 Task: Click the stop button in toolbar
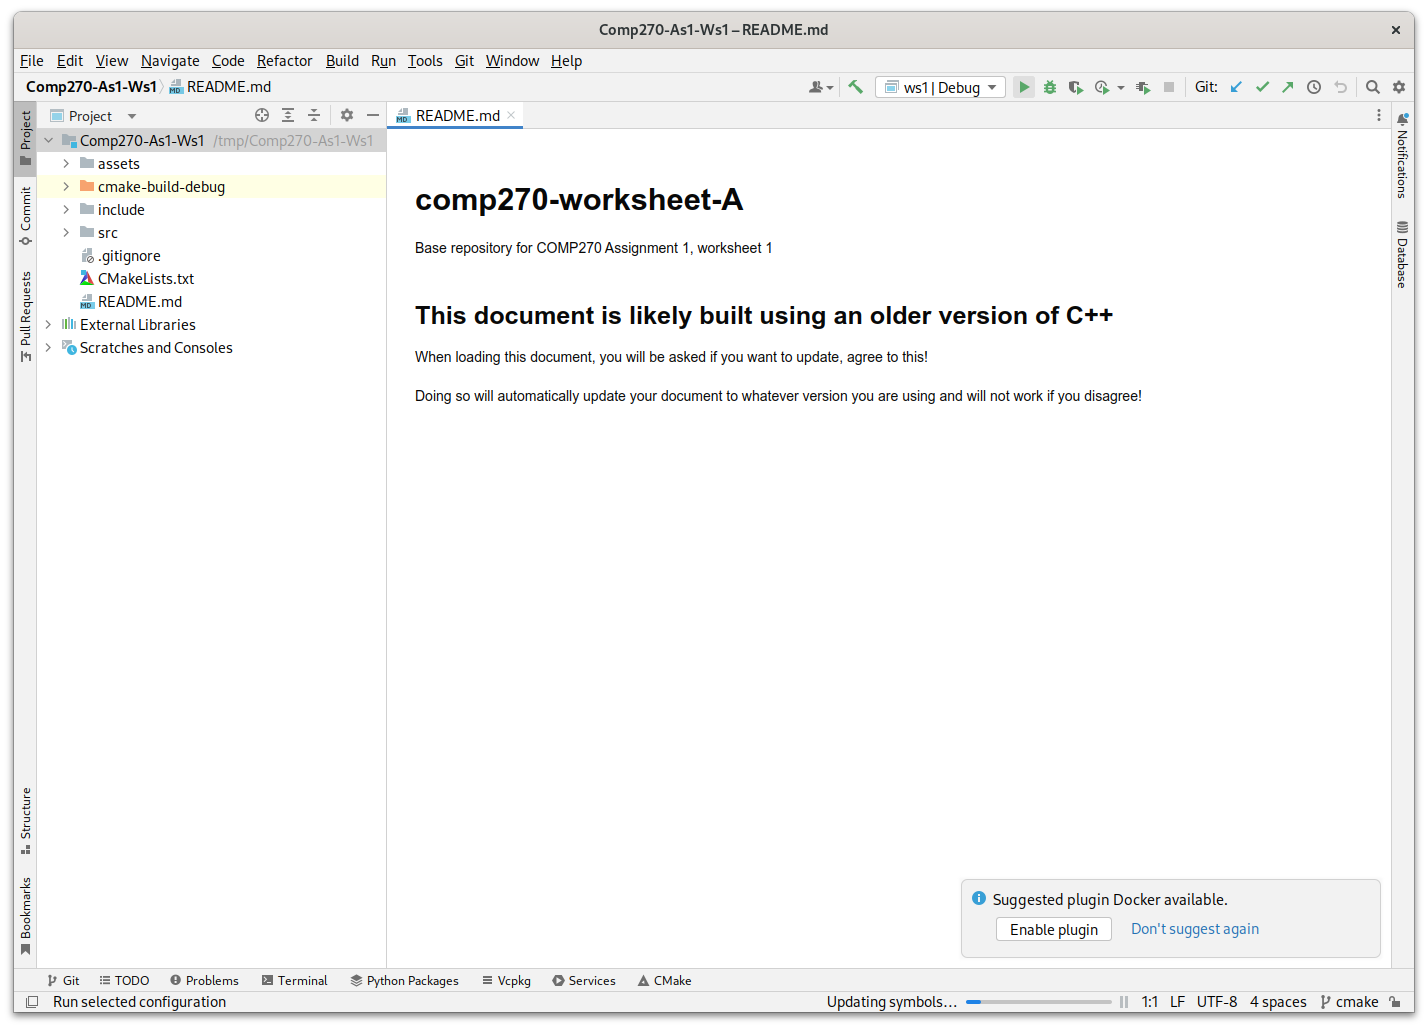[1168, 87]
